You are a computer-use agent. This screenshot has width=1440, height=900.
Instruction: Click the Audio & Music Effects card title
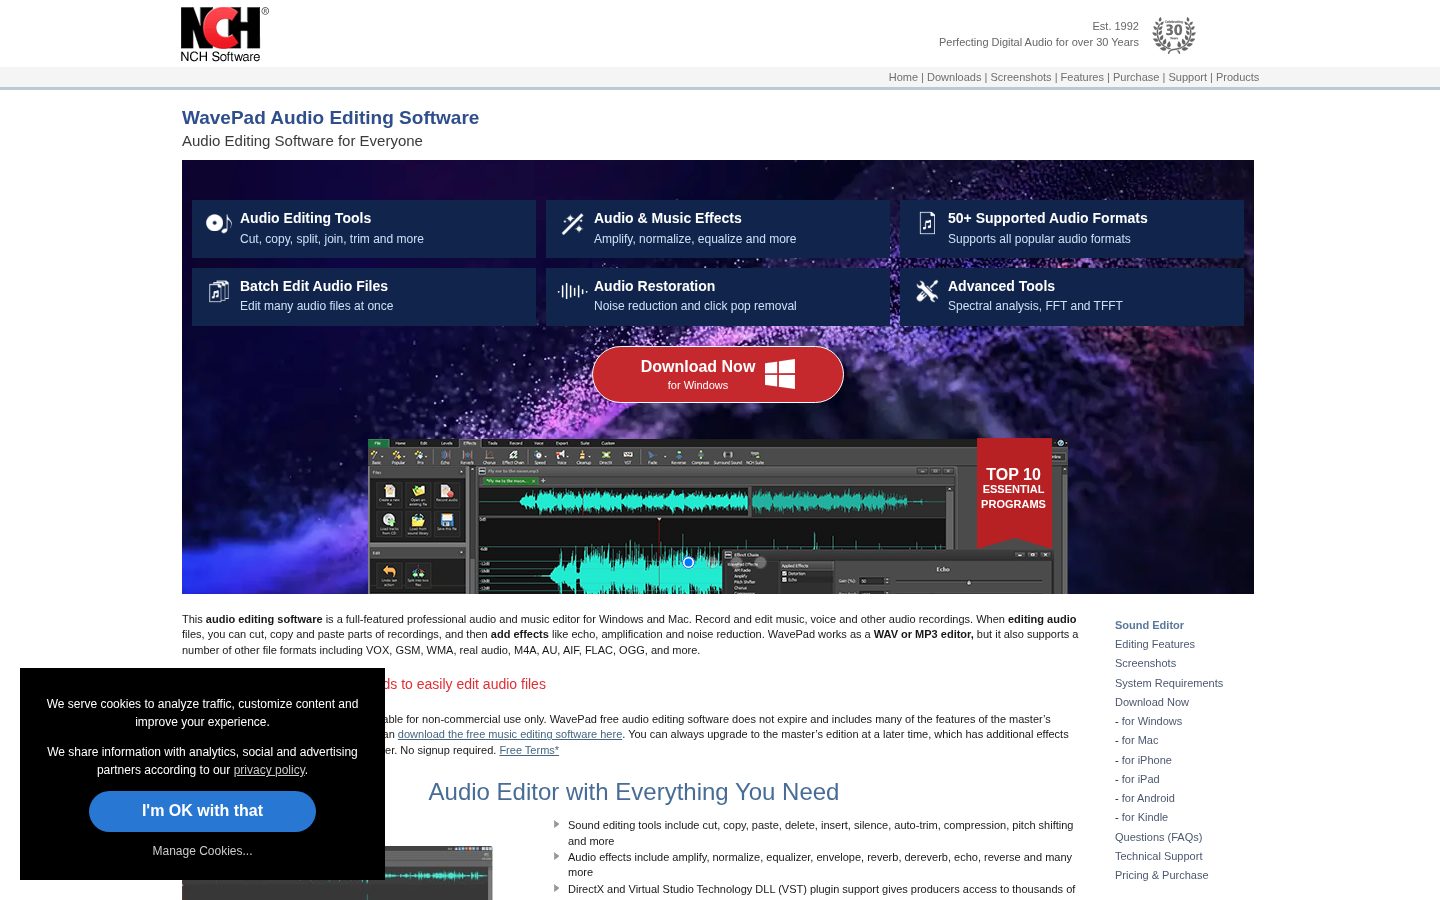coord(668,218)
